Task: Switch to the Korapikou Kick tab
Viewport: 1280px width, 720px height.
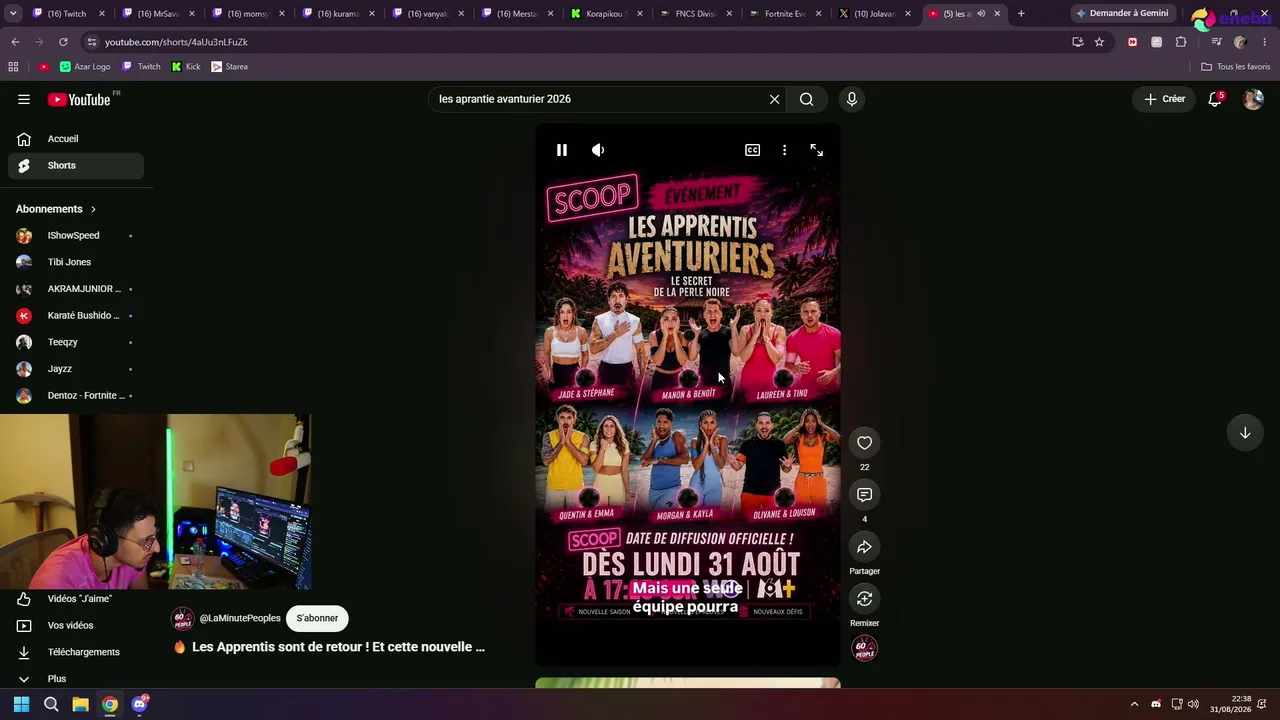Action: point(607,14)
